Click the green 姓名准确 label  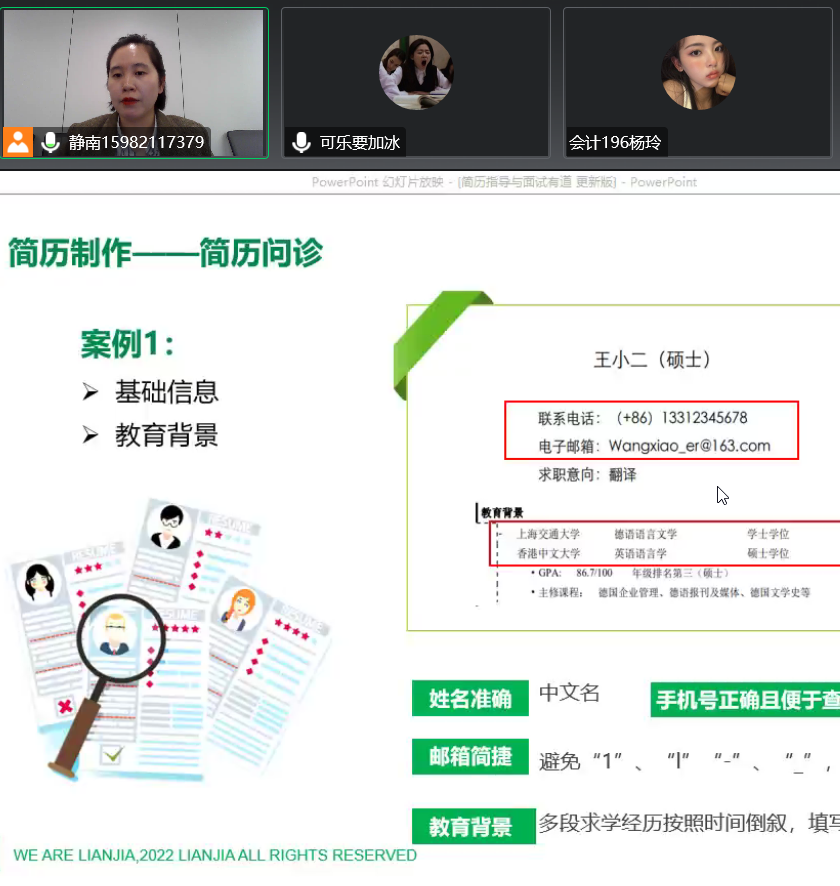click(x=470, y=698)
